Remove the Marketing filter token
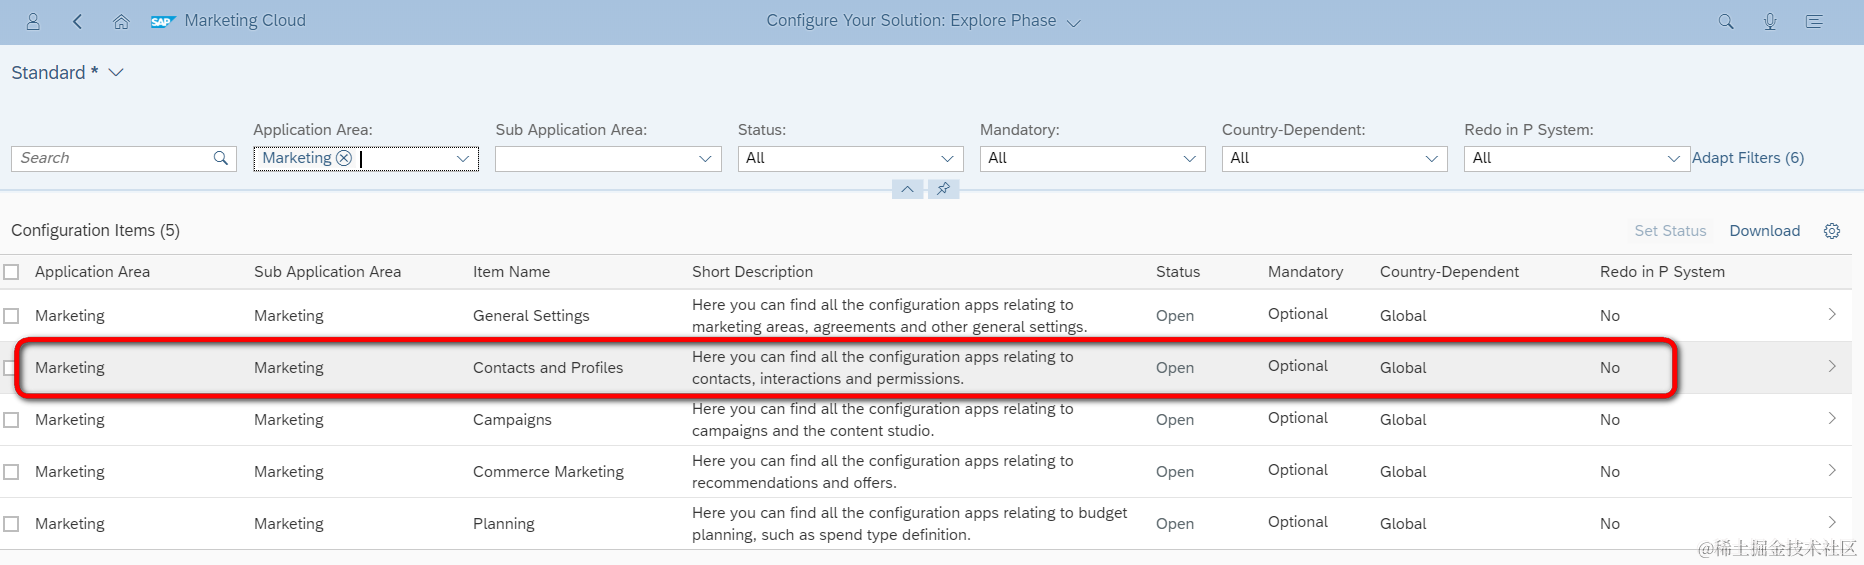Viewport: 1864px width, 565px height. click(x=344, y=158)
